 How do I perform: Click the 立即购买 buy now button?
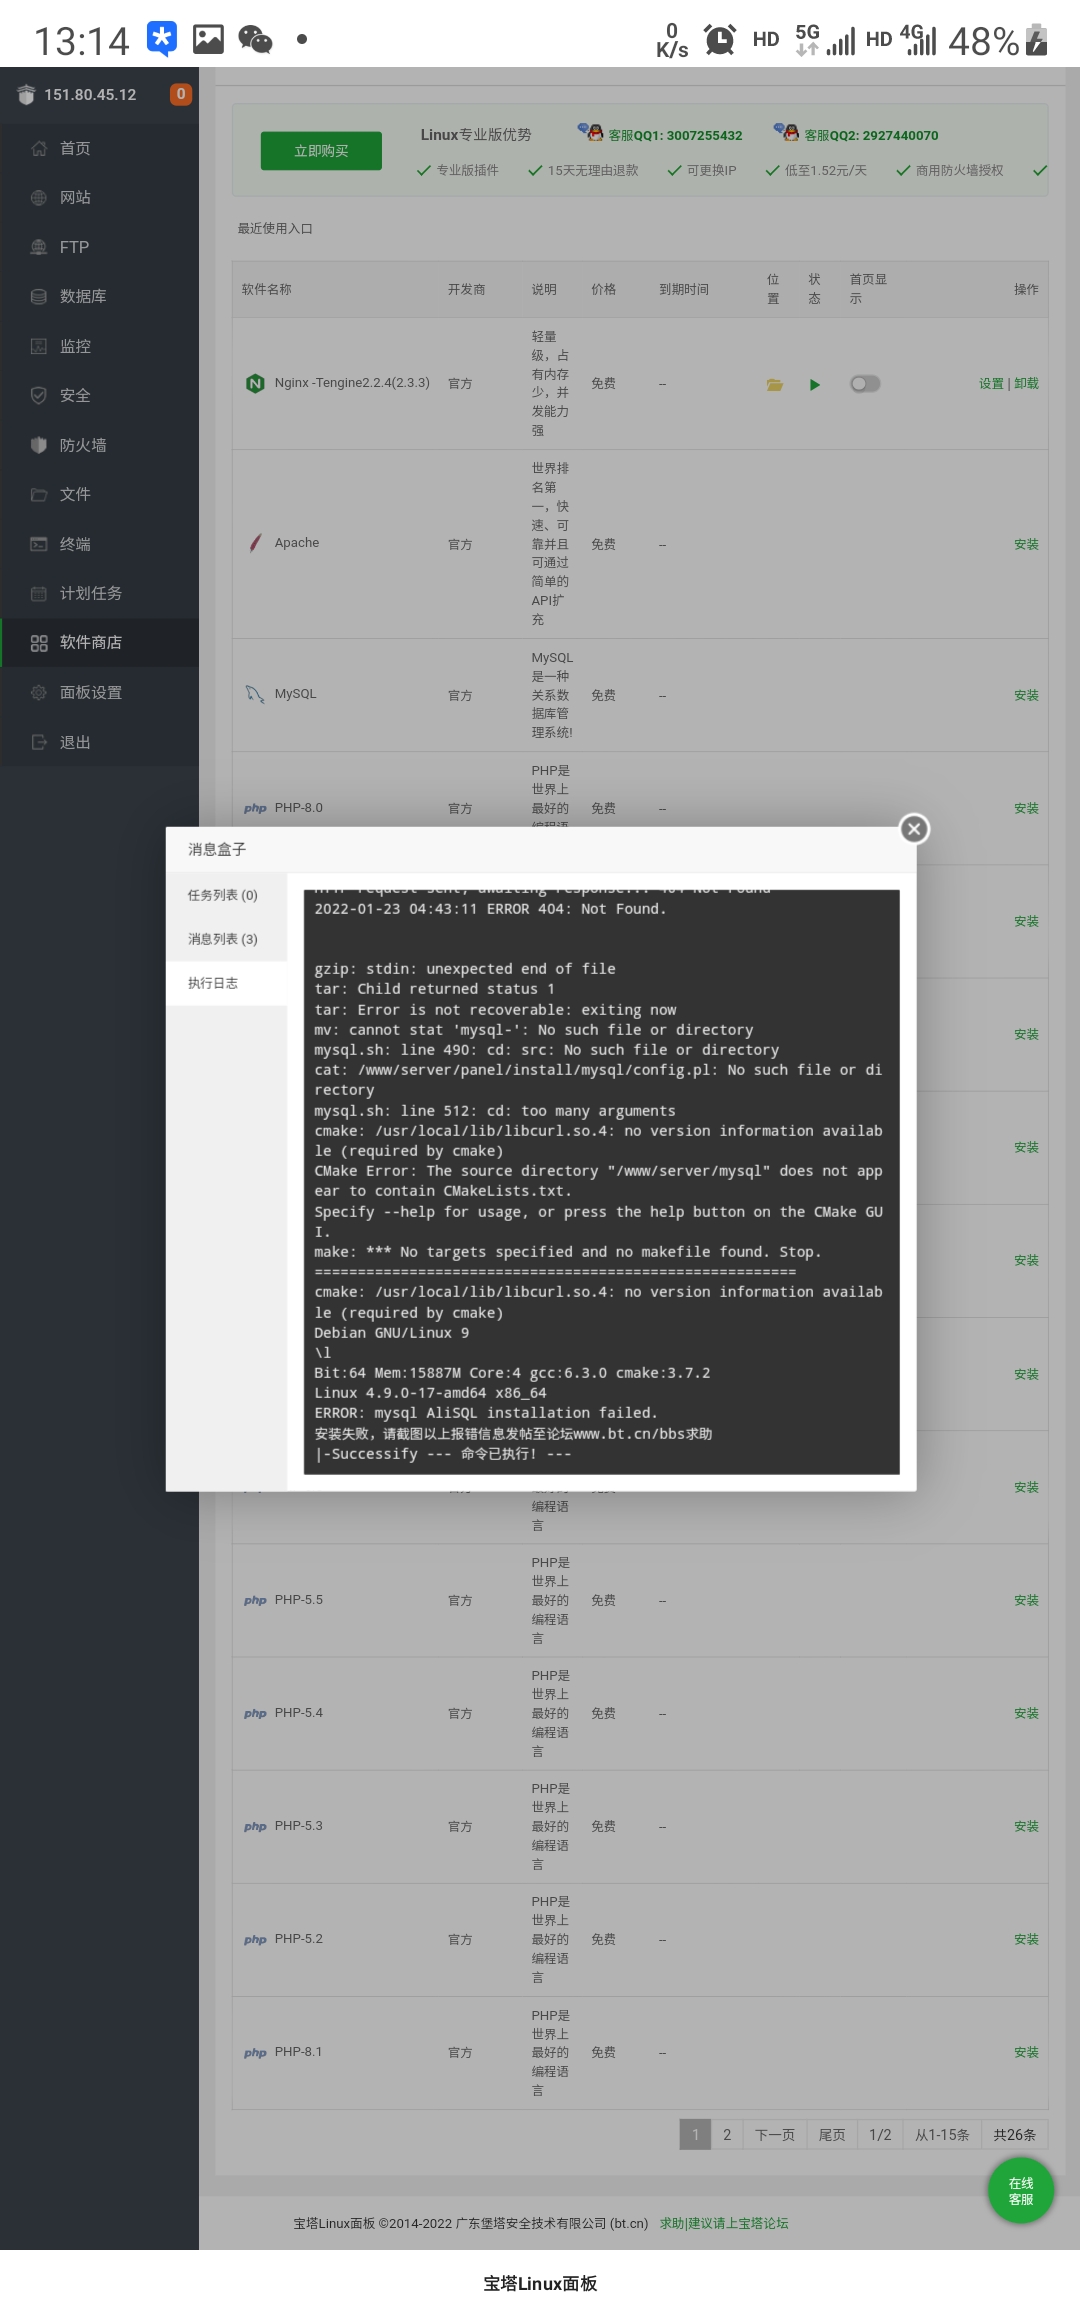[x=321, y=151]
